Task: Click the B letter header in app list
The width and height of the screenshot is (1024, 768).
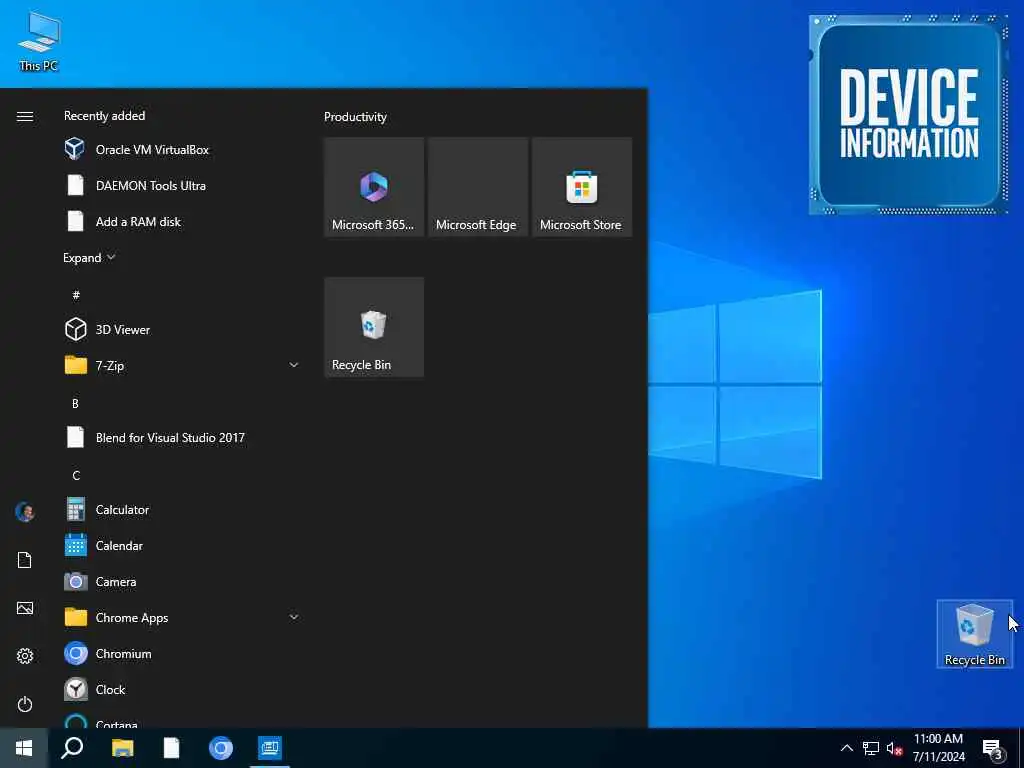Action: coord(76,404)
